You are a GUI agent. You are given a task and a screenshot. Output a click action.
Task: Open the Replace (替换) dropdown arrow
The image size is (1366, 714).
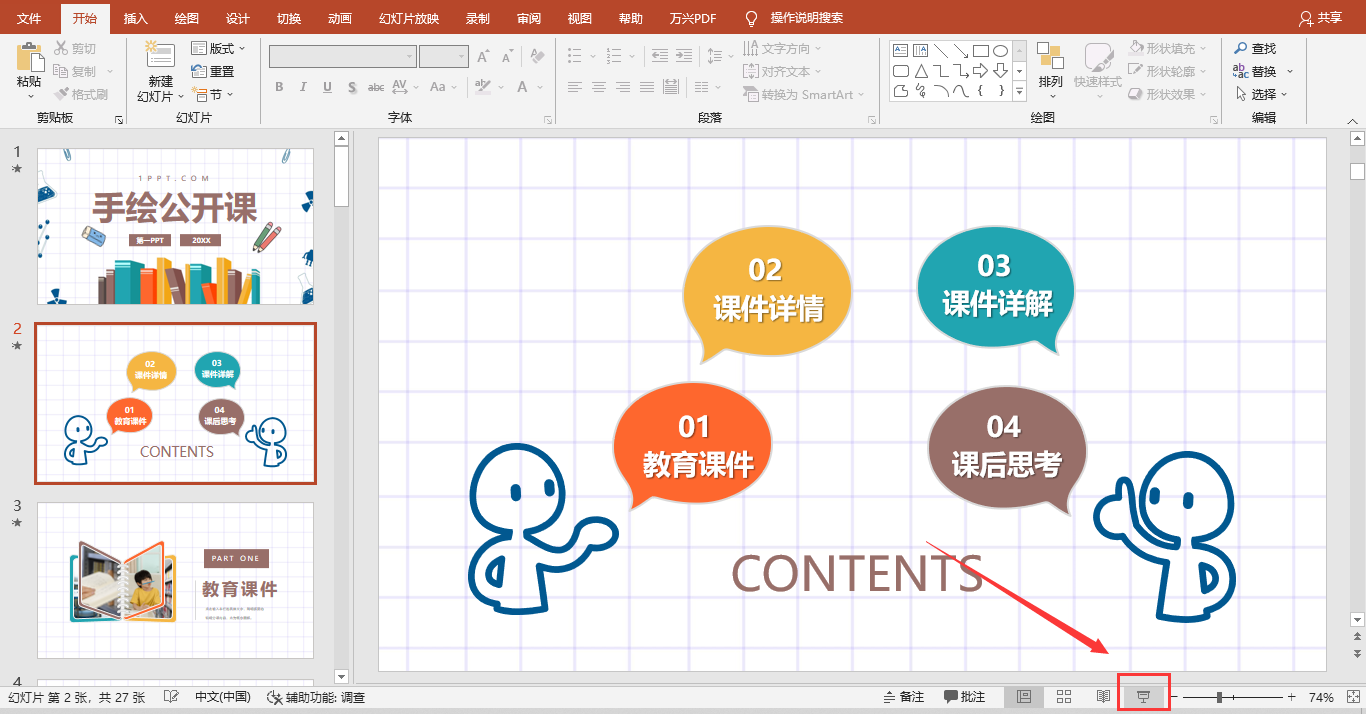(x=1289, y=71)
